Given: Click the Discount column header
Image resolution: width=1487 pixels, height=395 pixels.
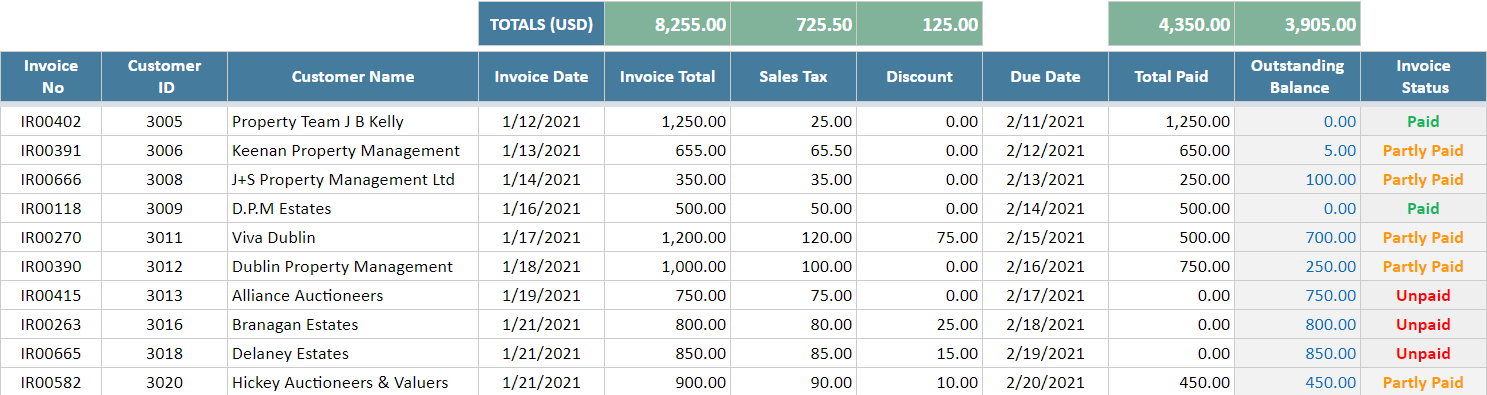Looking at the screenshot, I should pyautogui.click(x=919, y=77).
